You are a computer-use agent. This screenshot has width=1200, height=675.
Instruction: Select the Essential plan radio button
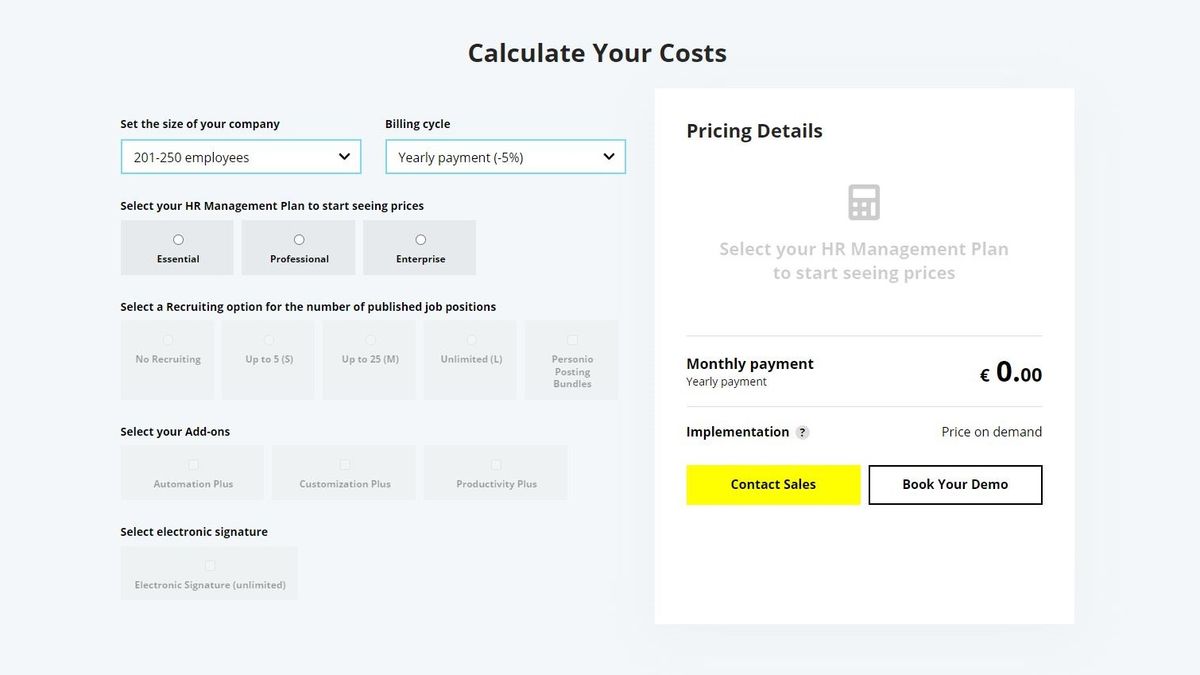[178, 240]
